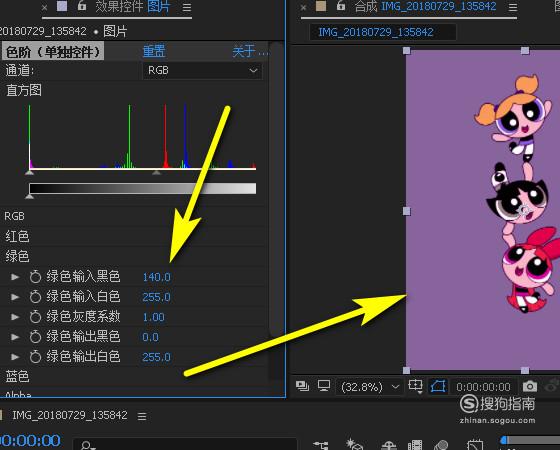Click the composition mini-flowchart icon in timeline
The image size is (560, 450).
coord(320,445)
